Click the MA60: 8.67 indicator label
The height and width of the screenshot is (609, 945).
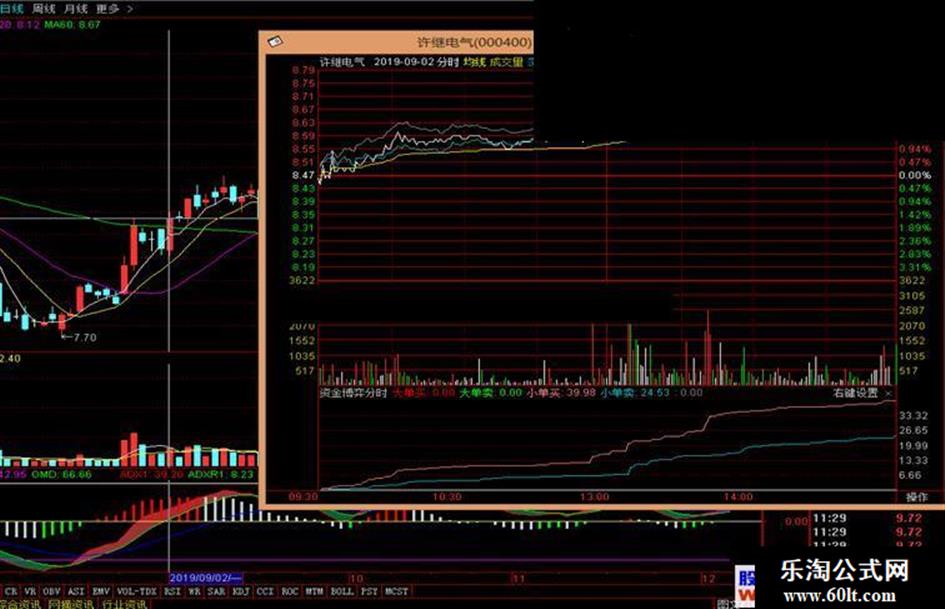(72, 25)
